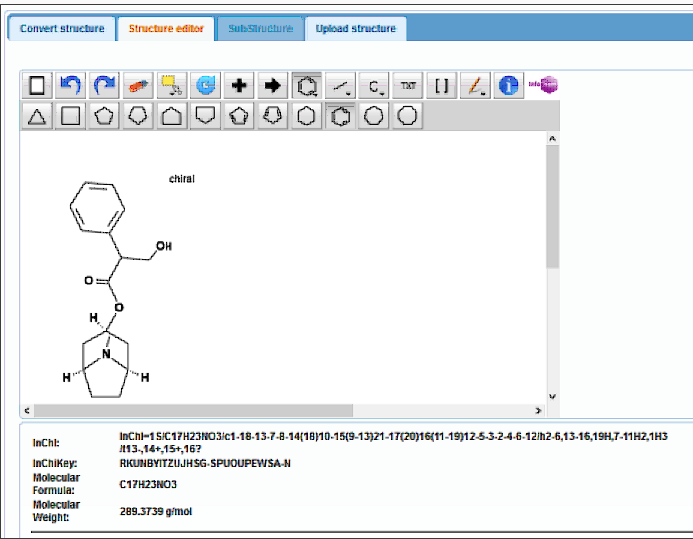Open the atom C element dropdown
693x539 pixels.
[x=374, y=85]
